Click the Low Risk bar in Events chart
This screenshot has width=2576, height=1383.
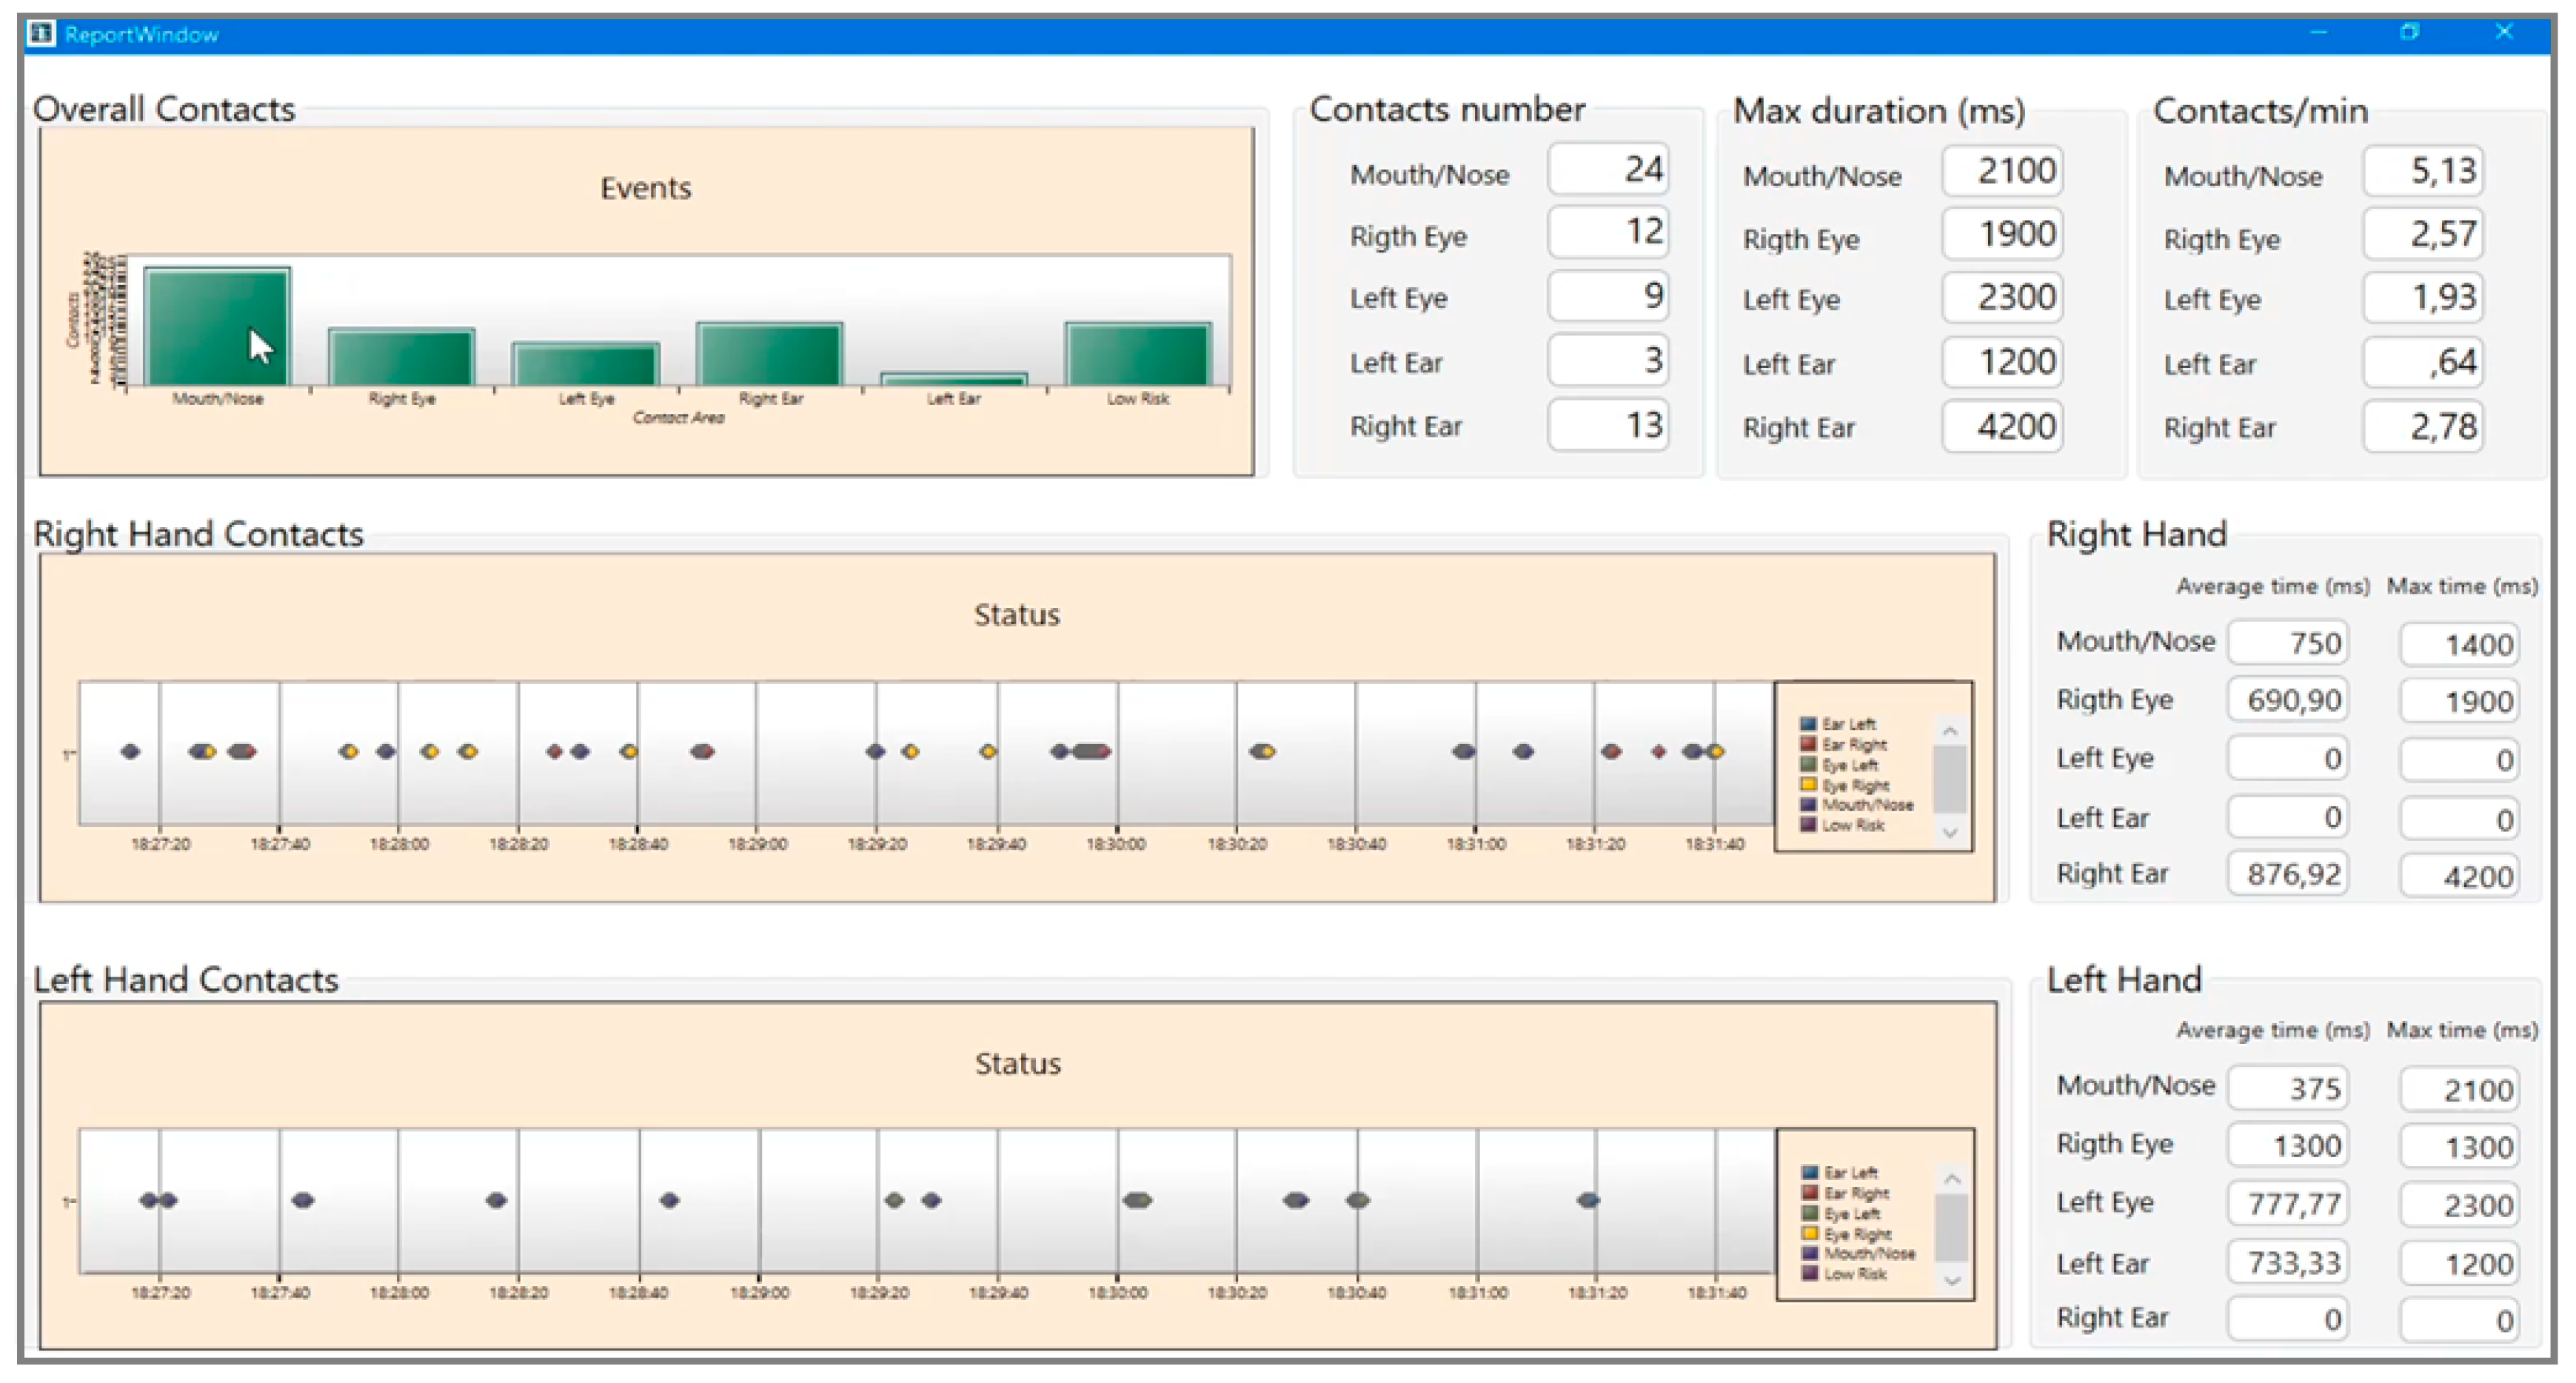pos(1137,353)
